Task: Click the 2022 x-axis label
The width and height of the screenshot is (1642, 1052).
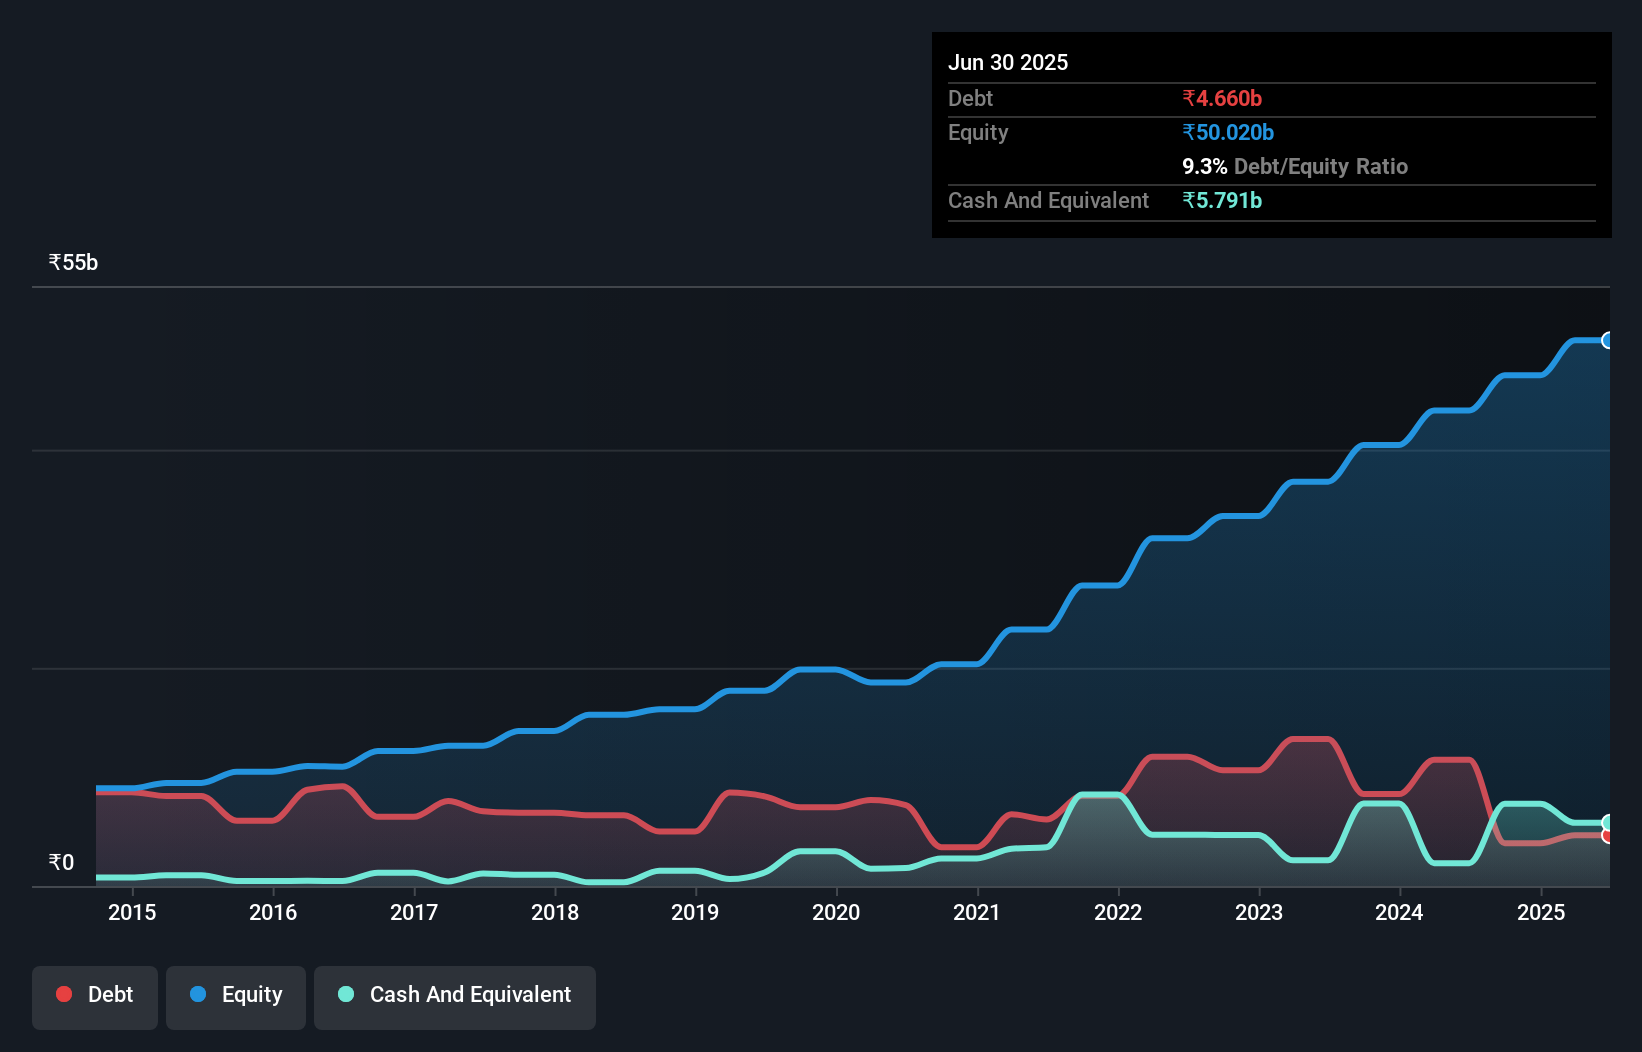Action: (1118, 912)
